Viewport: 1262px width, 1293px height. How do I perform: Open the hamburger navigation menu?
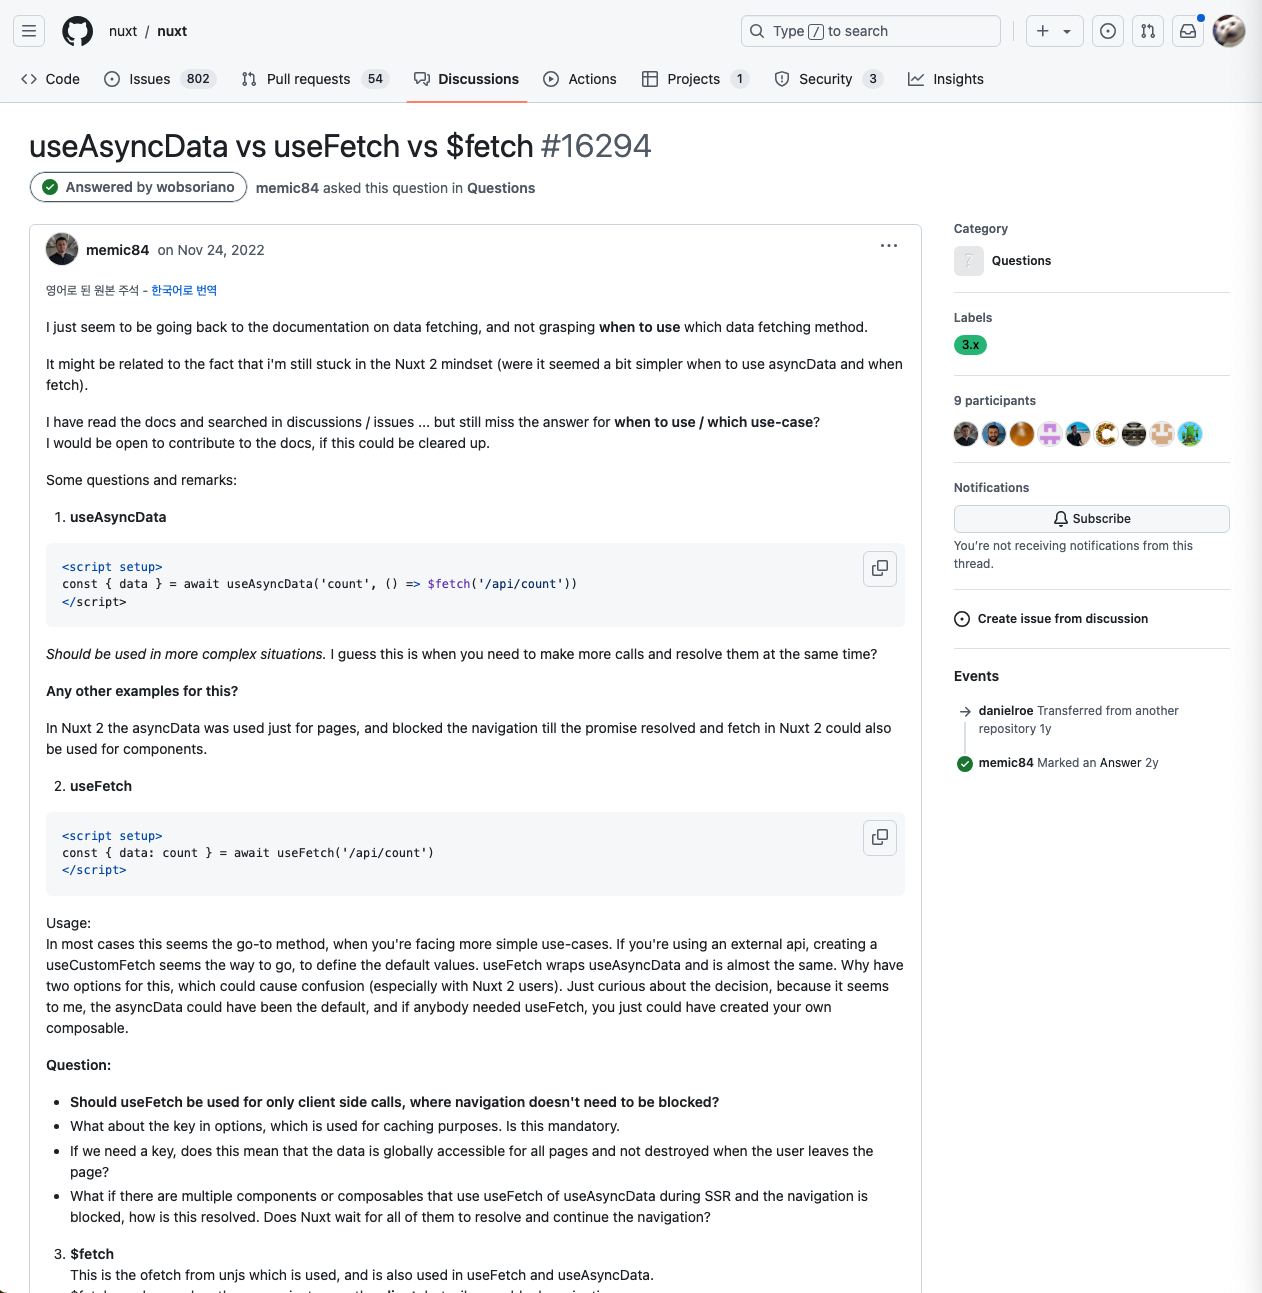[x=29, y=31]
